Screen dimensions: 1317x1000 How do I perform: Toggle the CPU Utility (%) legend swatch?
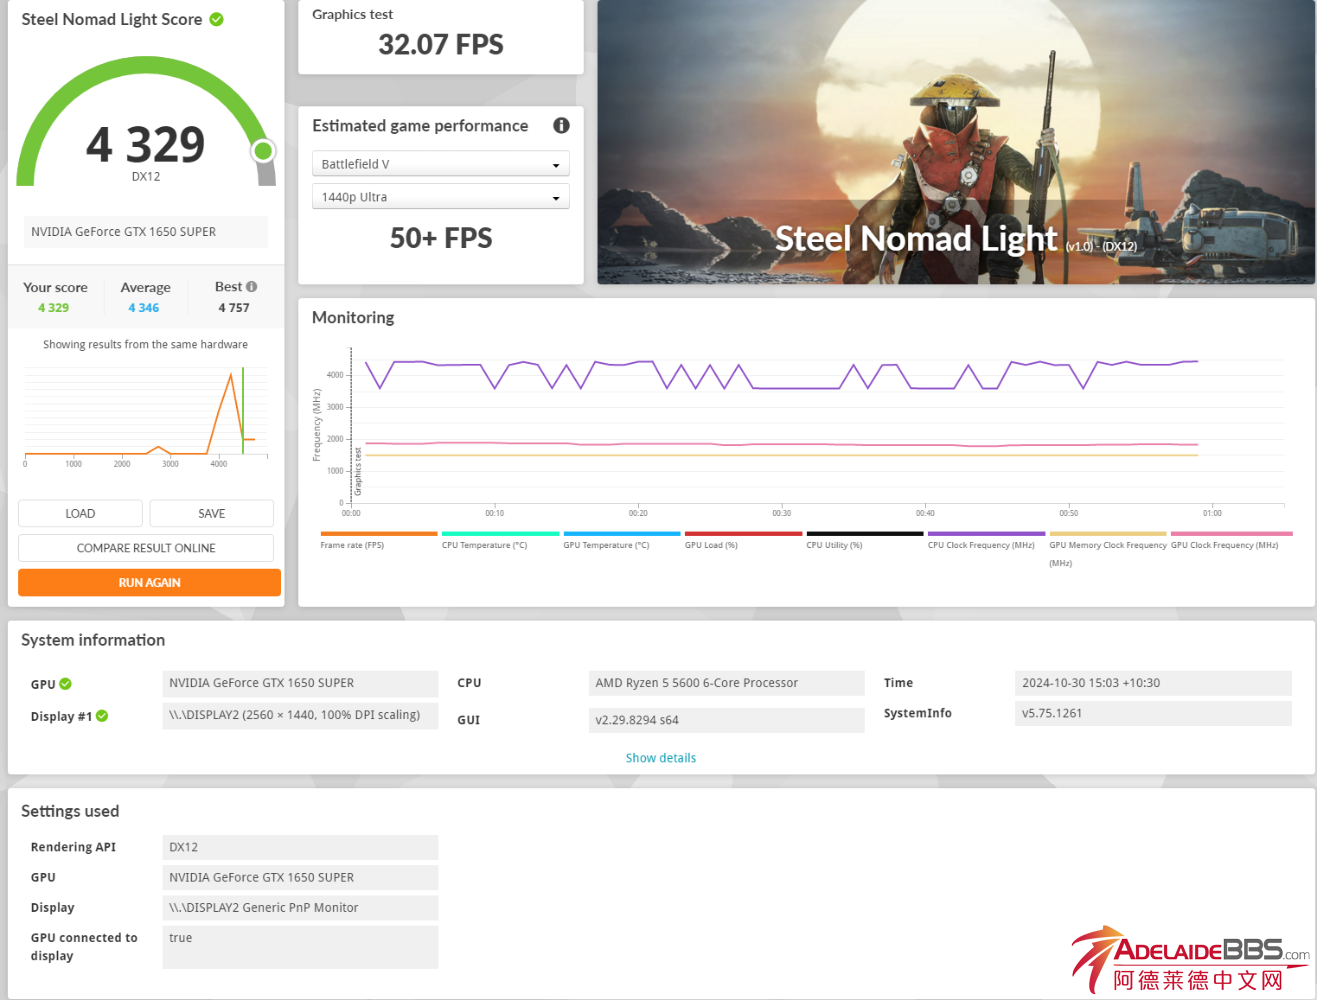(x=865, y=534)
